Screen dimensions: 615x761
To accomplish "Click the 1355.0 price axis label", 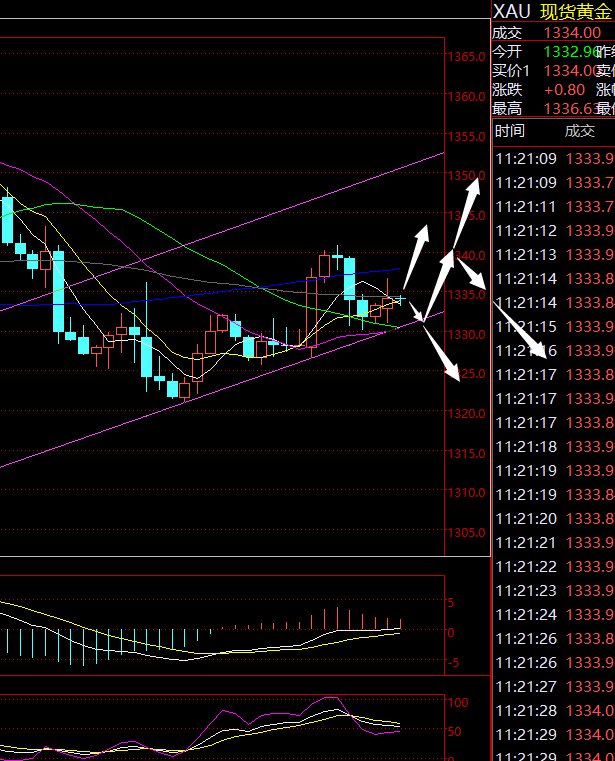I will [x=466, y=137].
